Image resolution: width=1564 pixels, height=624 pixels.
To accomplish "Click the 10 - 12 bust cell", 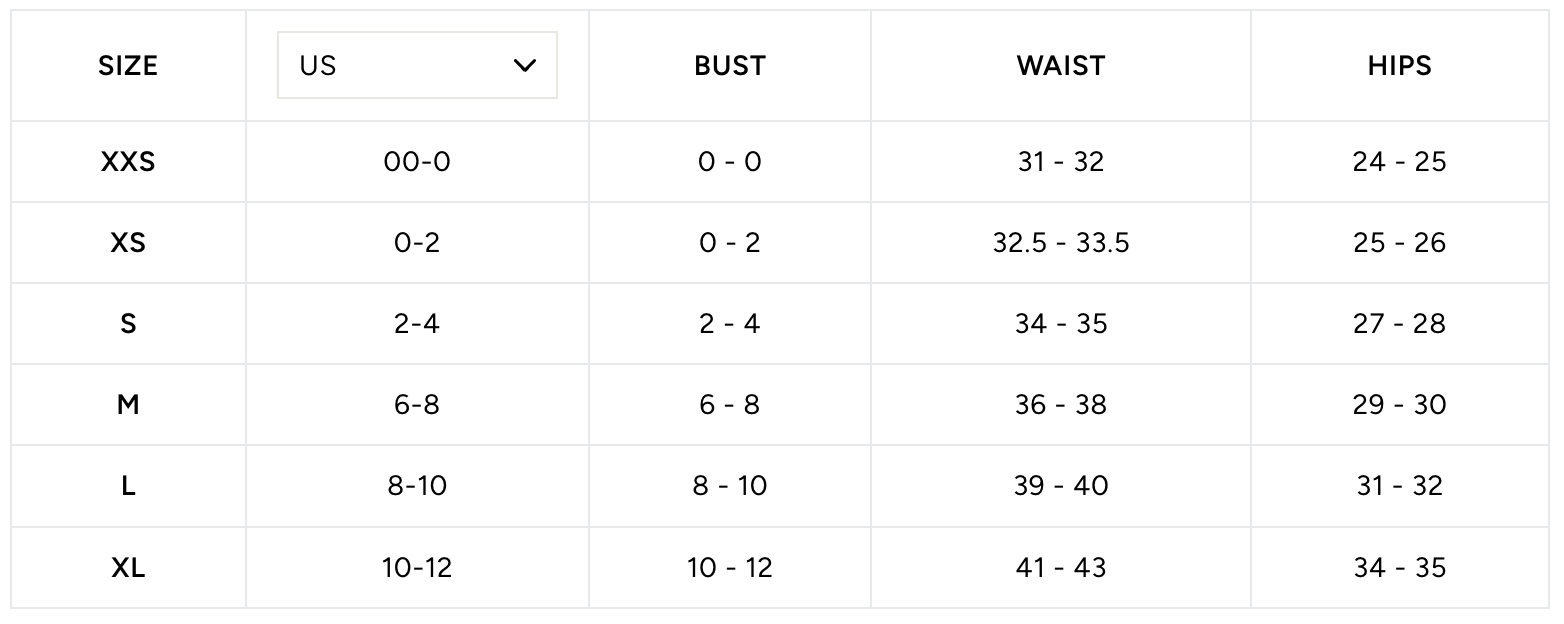I will coord(730,568).
